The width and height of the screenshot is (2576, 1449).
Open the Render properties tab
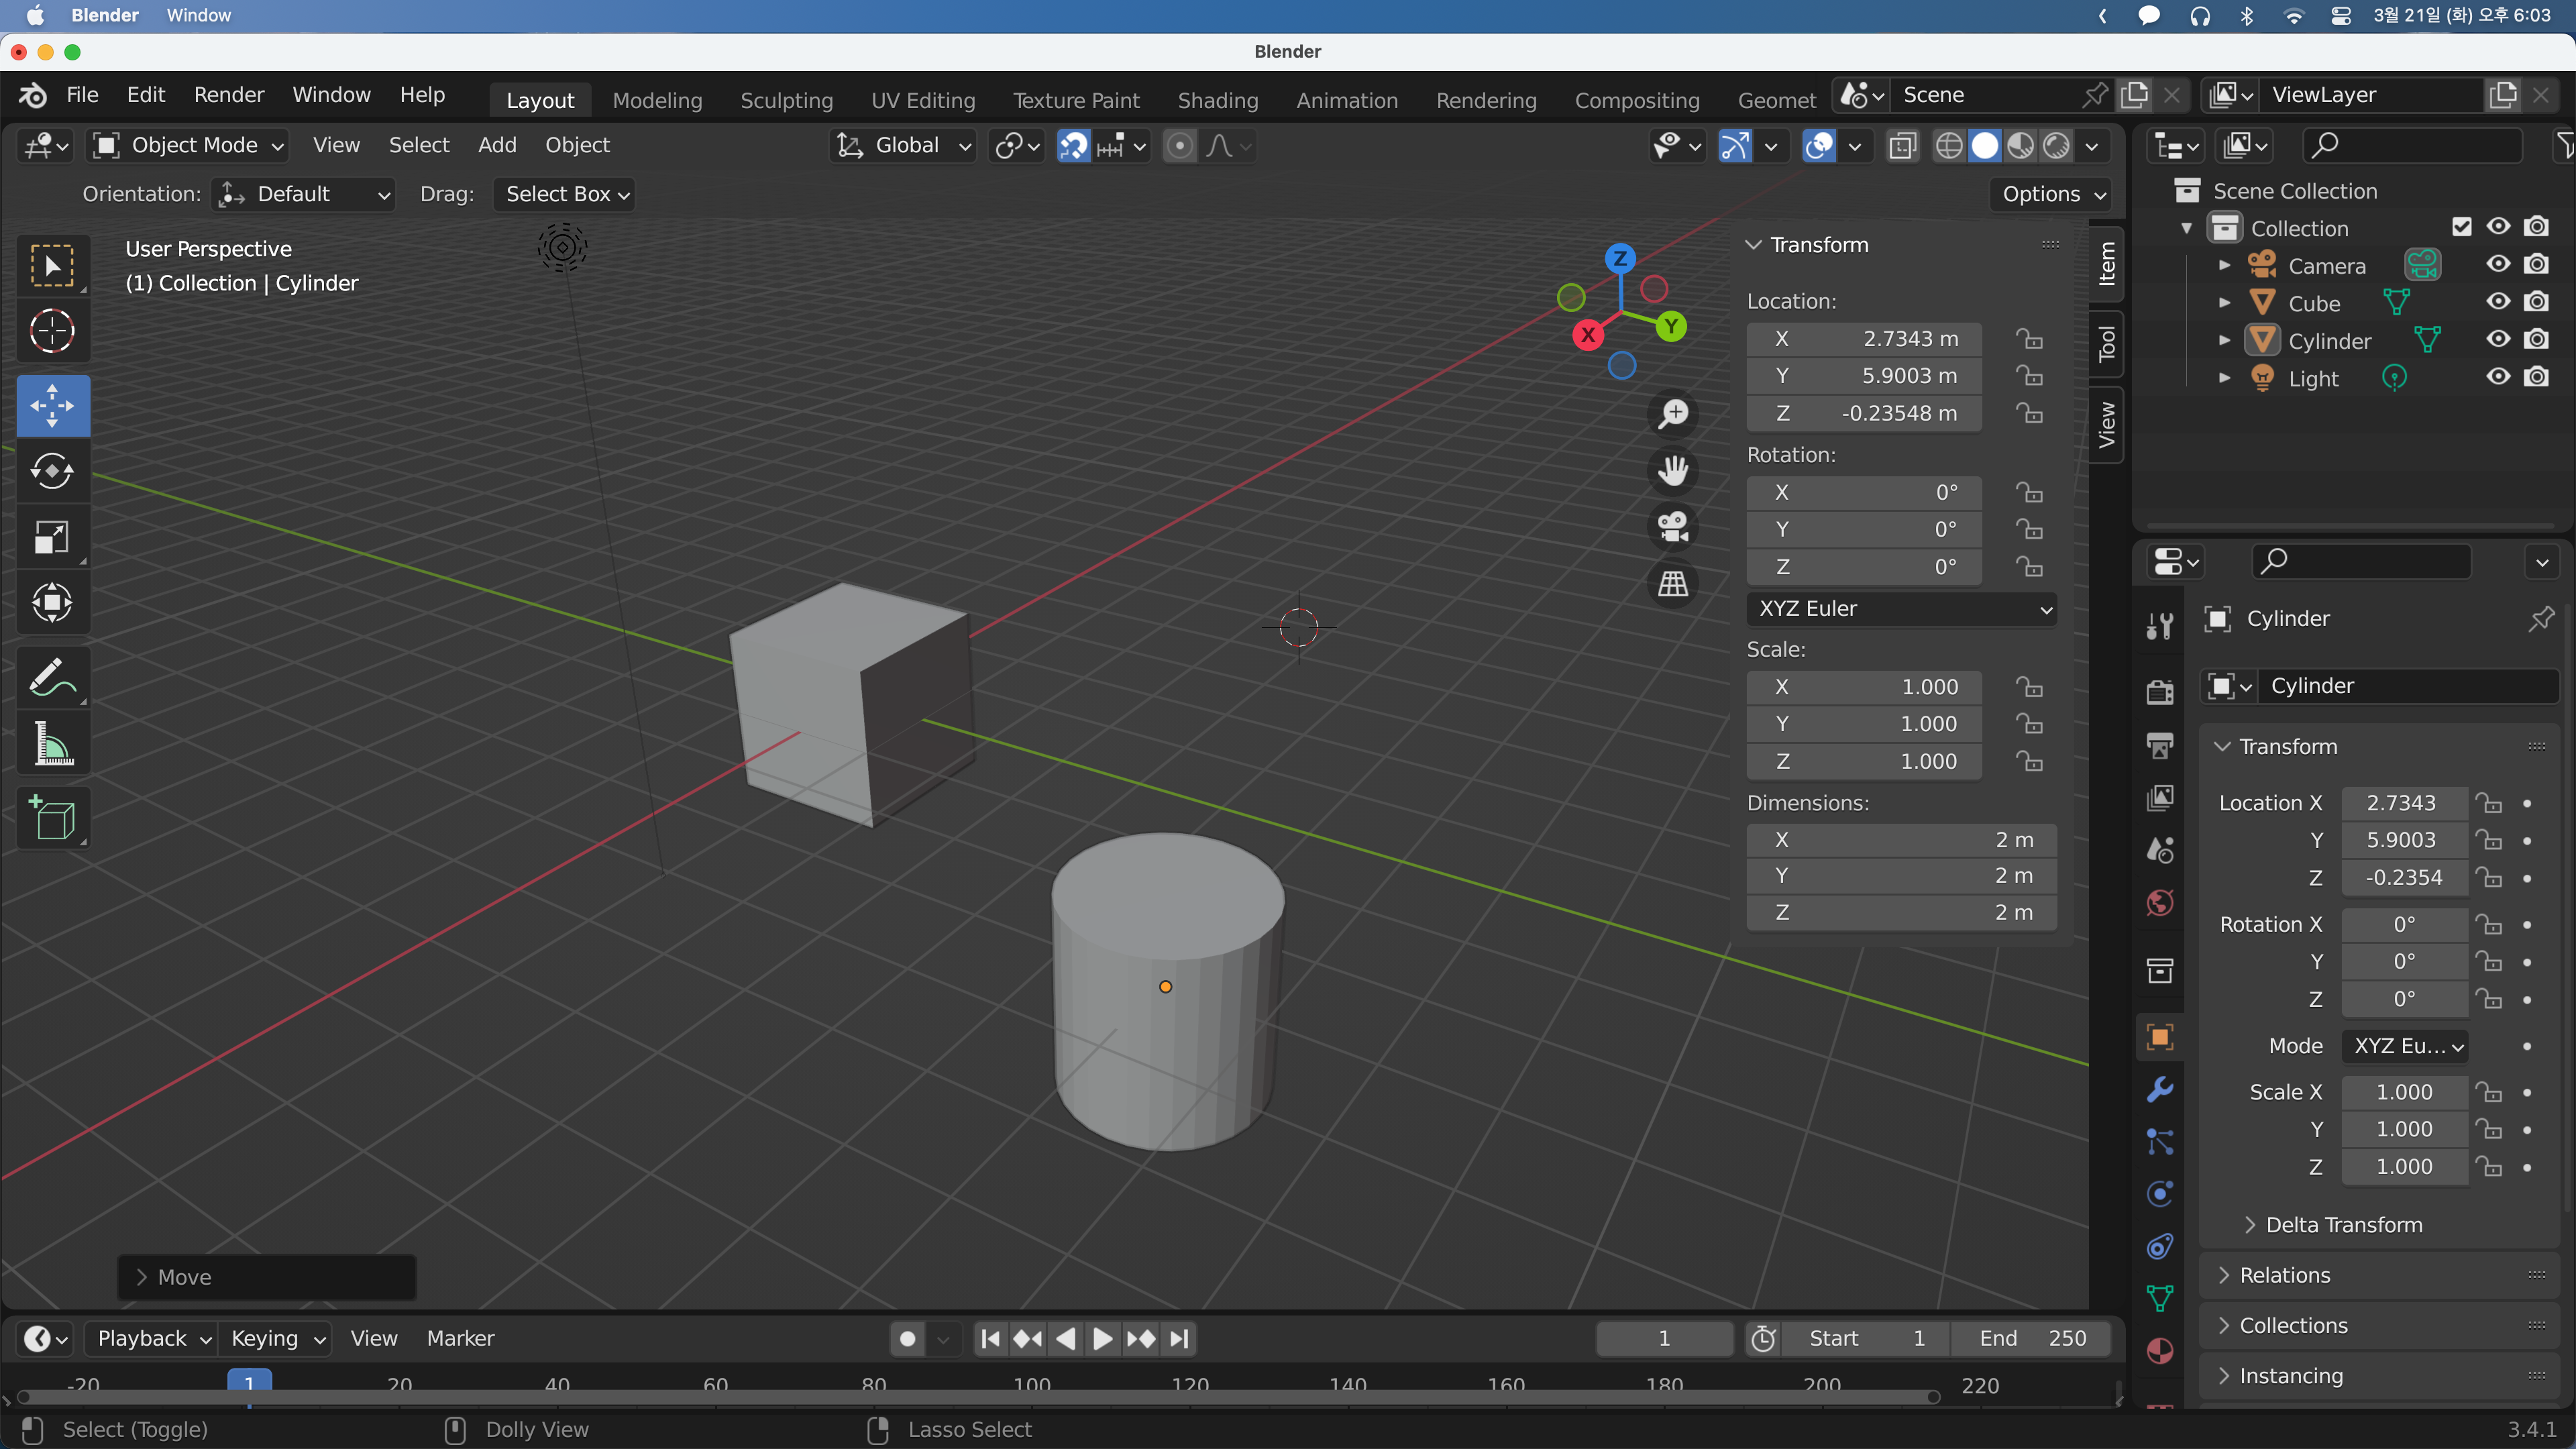(x=2160, y=692)
